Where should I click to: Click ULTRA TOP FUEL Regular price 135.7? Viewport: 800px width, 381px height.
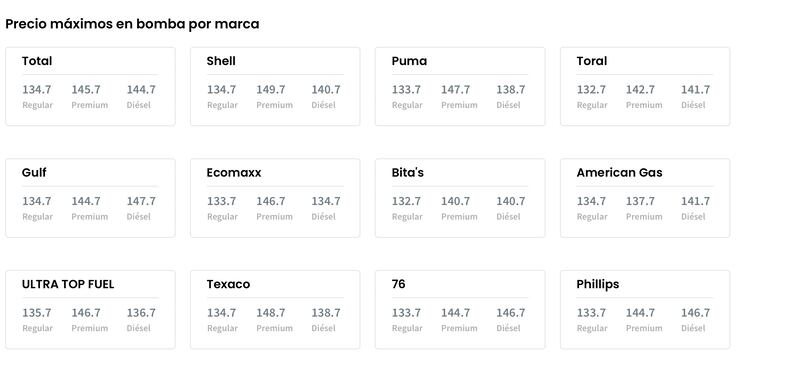pos(37,313)
